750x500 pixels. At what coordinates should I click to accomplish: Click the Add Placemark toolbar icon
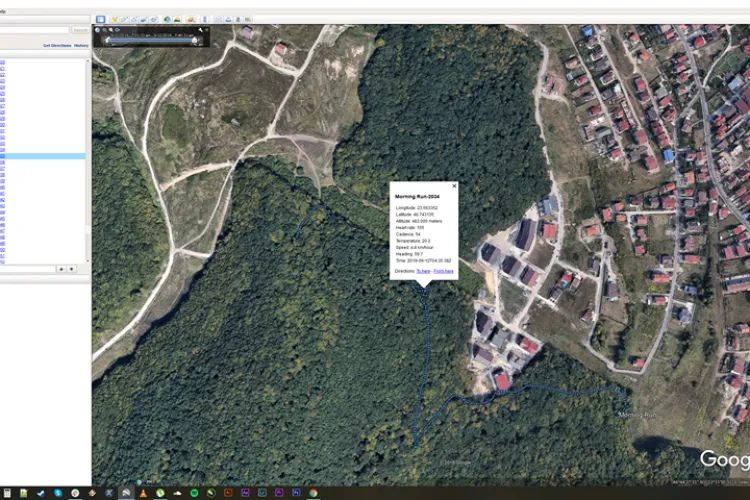tap(114, 19)
